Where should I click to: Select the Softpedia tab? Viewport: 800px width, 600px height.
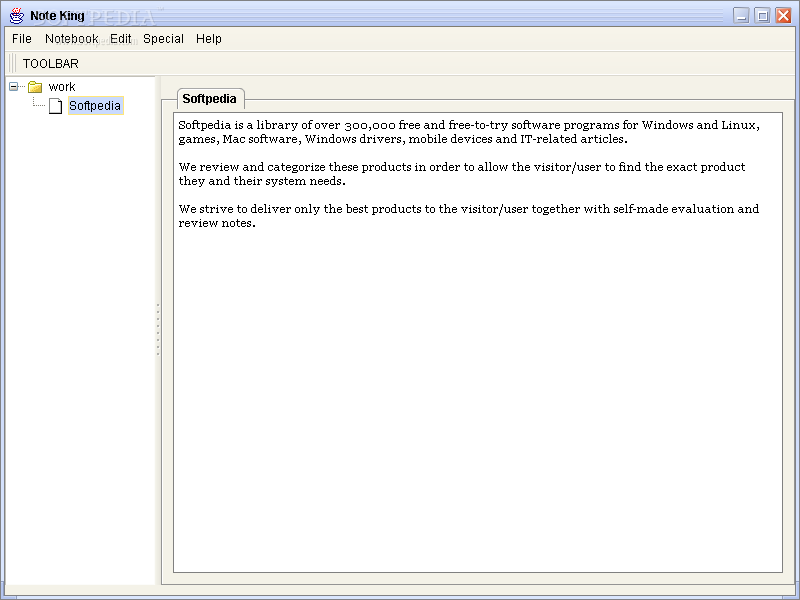pos(210,98)
